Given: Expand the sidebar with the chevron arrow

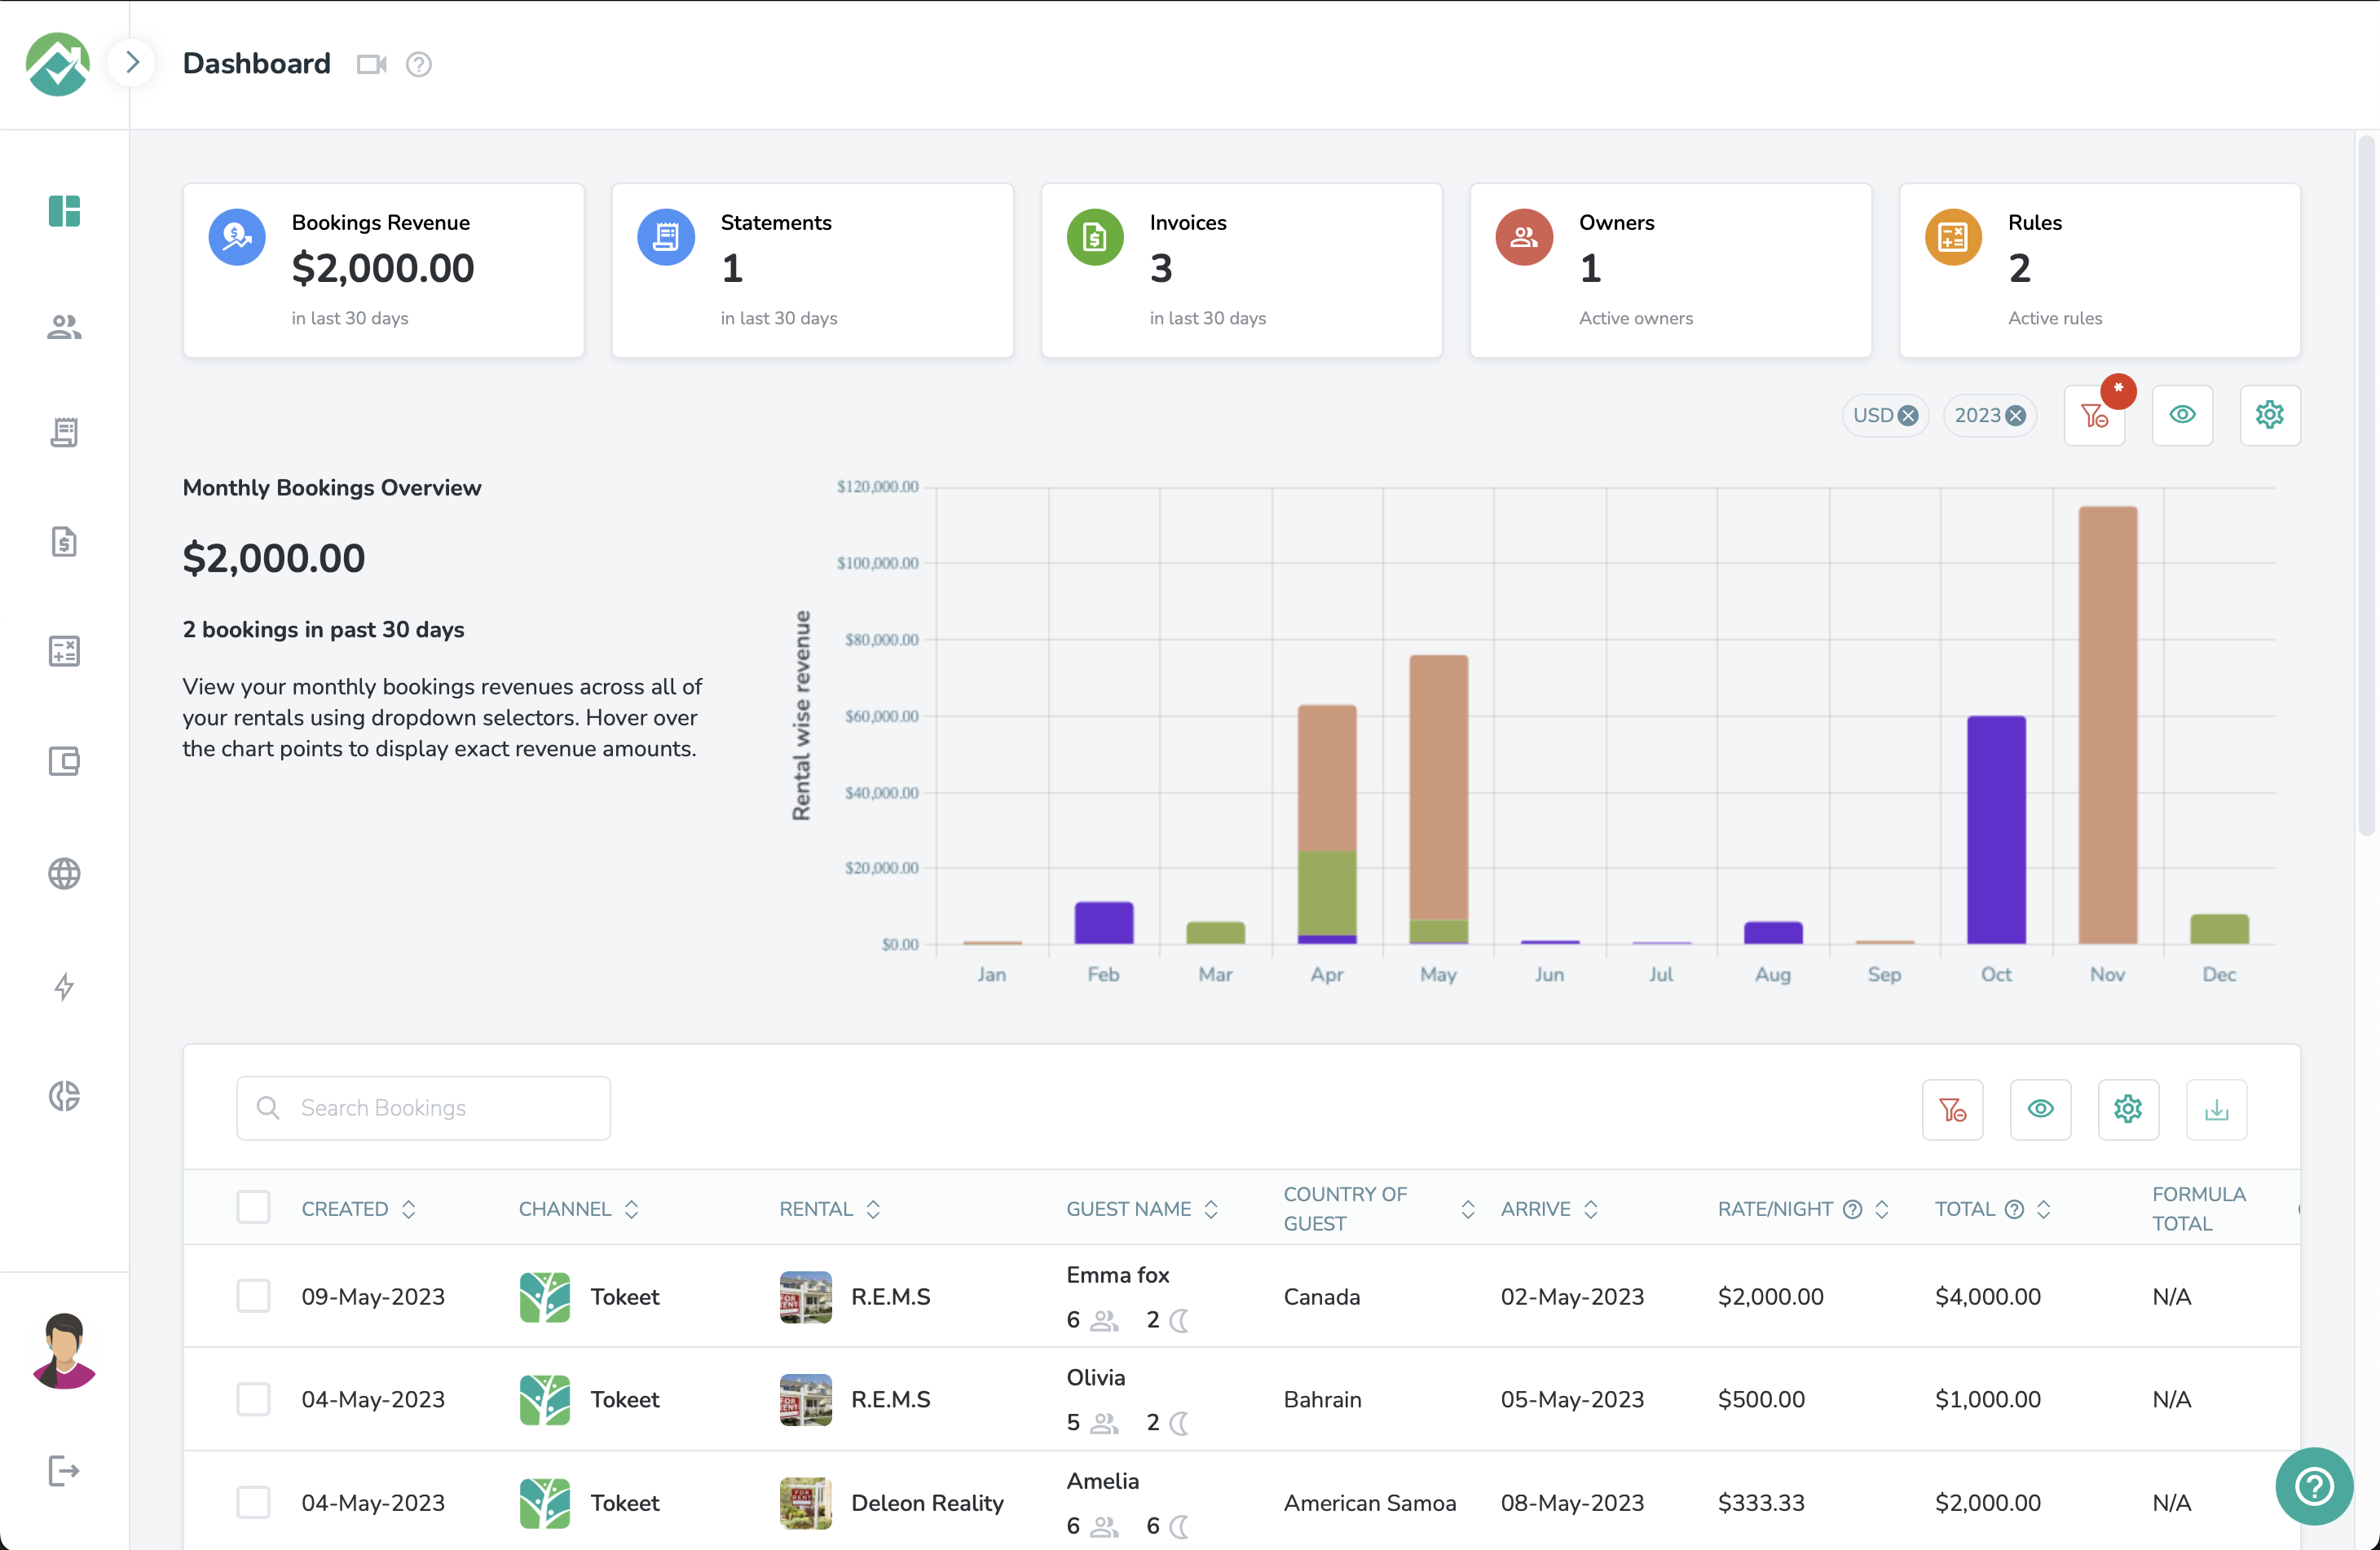Looking at the screenshot, I should 132,63.
